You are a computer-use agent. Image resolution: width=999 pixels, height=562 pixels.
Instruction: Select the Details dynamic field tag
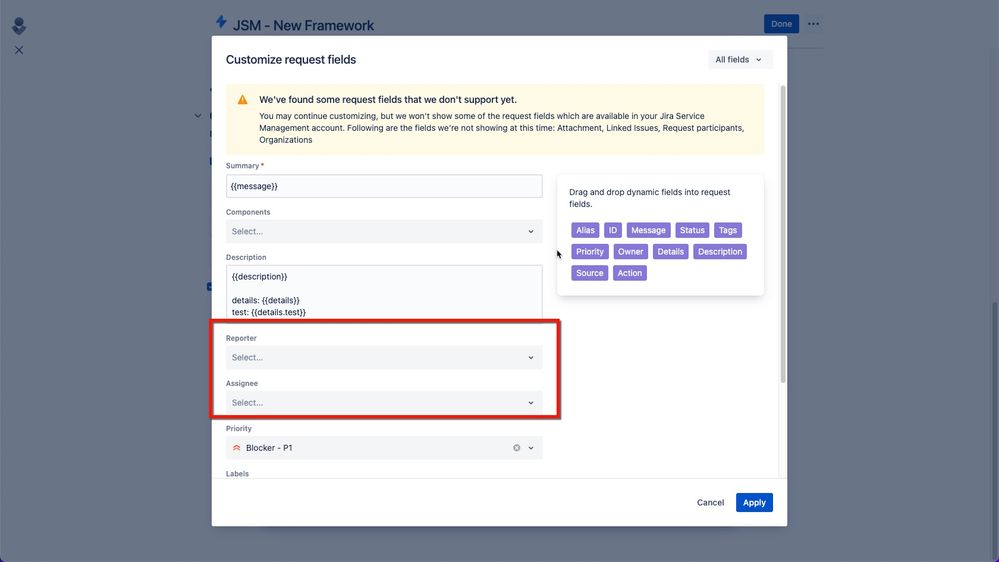coord(670,252)
